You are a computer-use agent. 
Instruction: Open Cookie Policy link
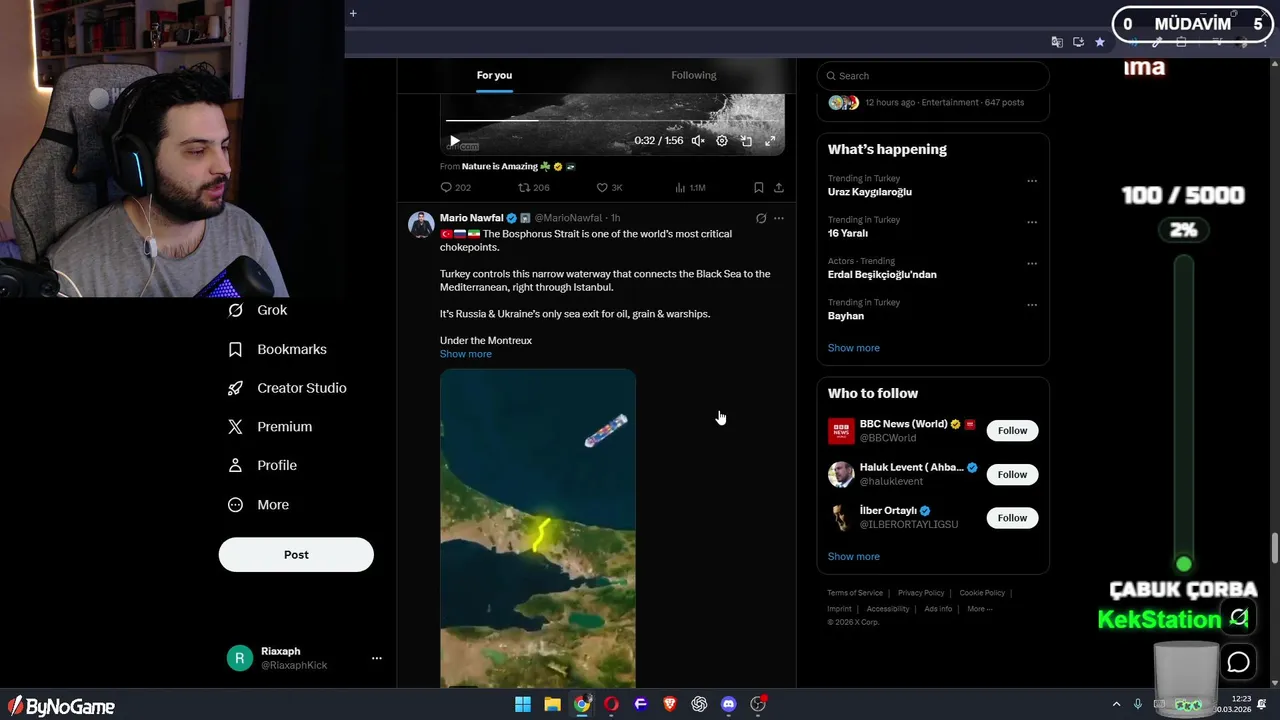982,593
